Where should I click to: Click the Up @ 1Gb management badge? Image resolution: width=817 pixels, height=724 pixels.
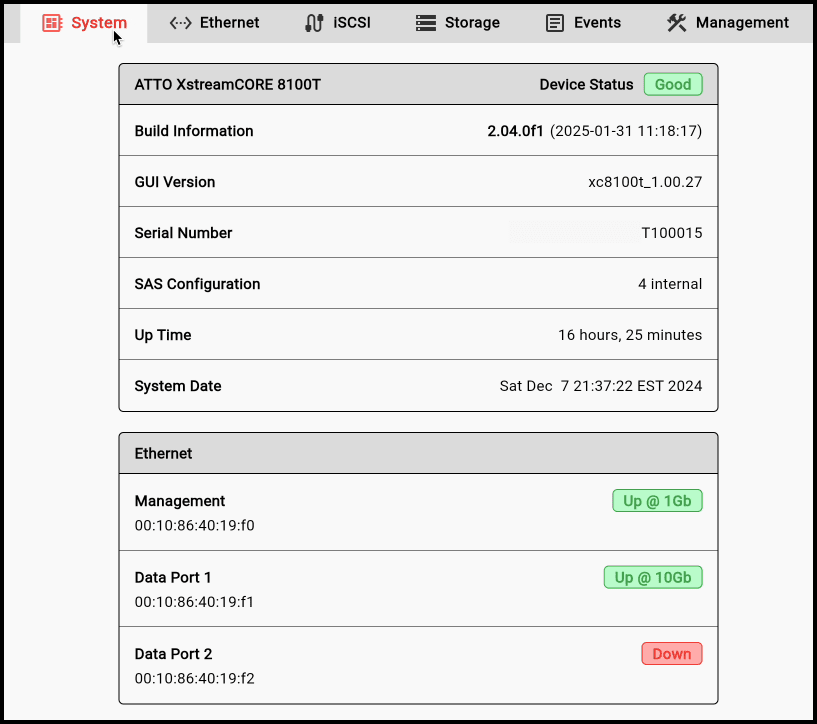pos(657,501)
